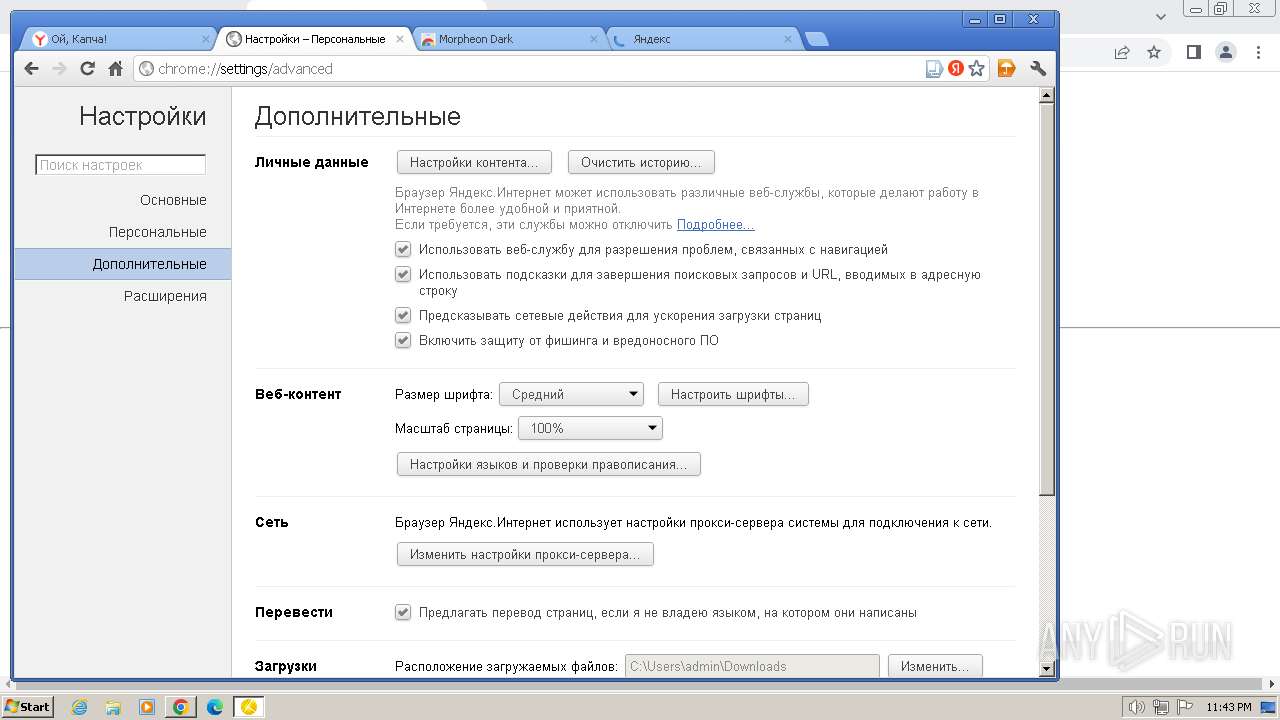Click the settings page vertical scrollbar thumb
1280x720 pixels.
(x=1047, y=300)
